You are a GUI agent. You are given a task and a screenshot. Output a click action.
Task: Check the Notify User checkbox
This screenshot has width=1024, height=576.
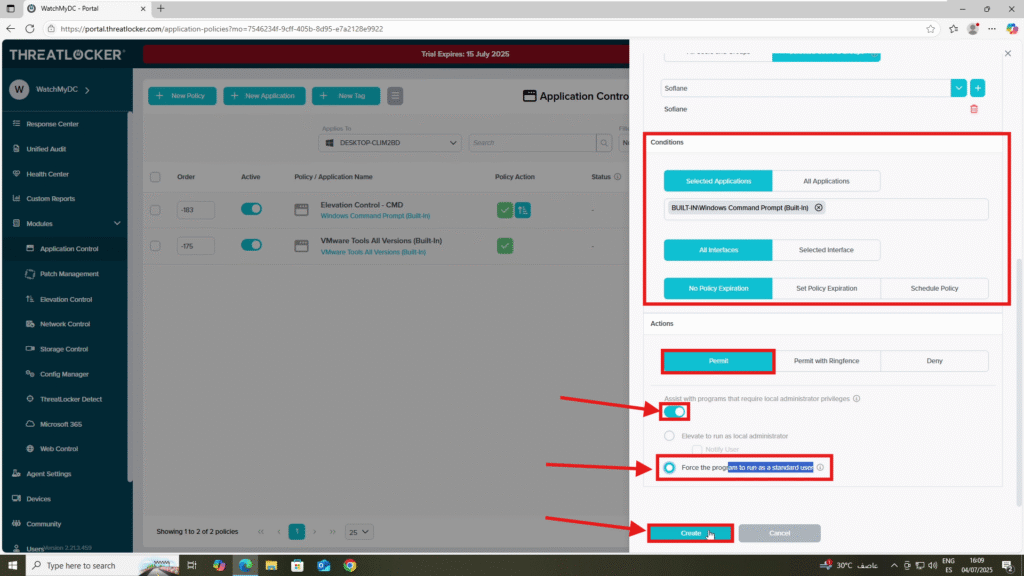pos(697,449)
